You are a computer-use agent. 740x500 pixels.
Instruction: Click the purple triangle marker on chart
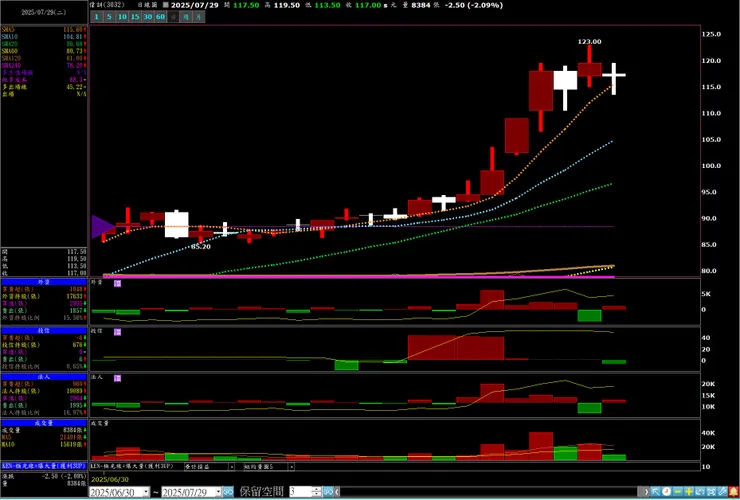pos(103,227)
